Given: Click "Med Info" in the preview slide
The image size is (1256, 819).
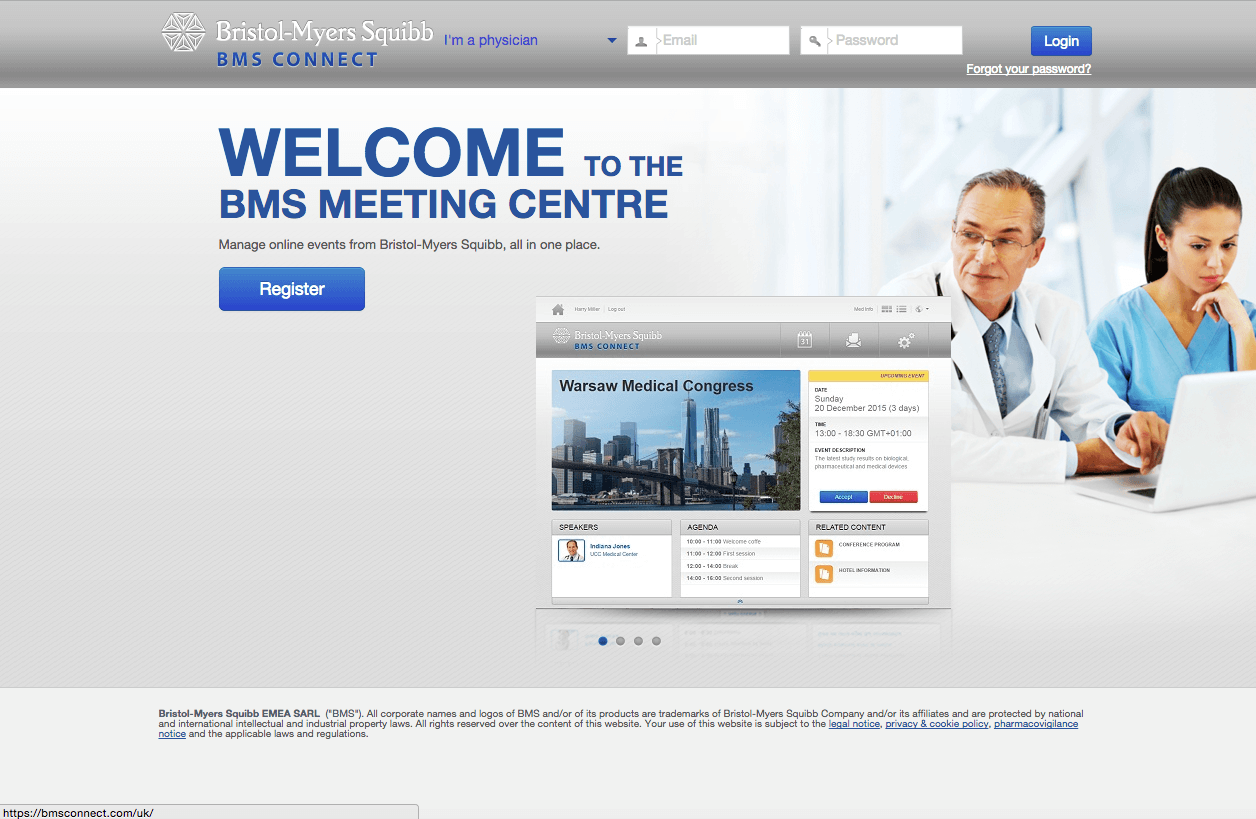Looking at the screenshot, I should [x=863, y=309].
